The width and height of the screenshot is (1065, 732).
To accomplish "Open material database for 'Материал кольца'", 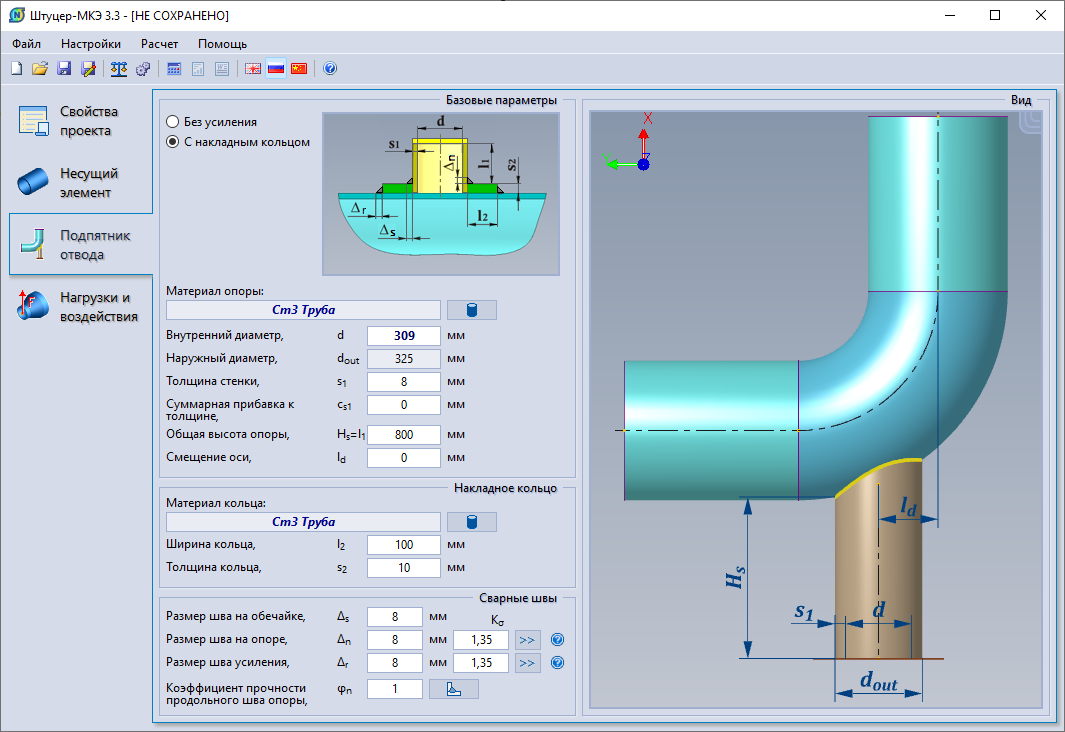I will pos(471,522).
